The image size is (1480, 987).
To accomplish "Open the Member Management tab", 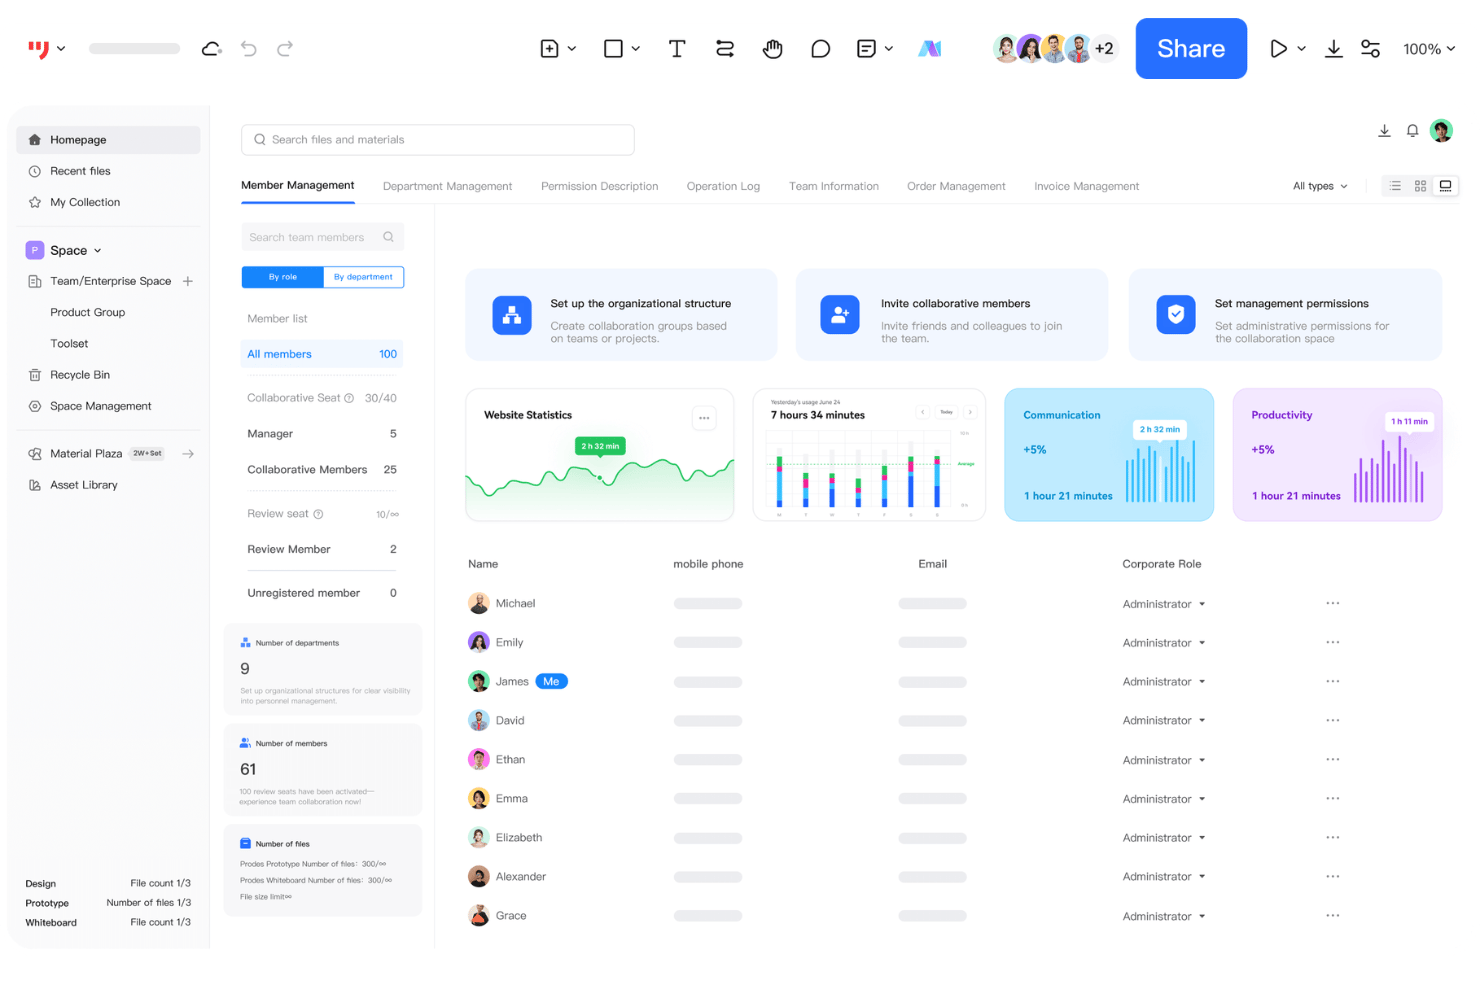I will (298, 185).
